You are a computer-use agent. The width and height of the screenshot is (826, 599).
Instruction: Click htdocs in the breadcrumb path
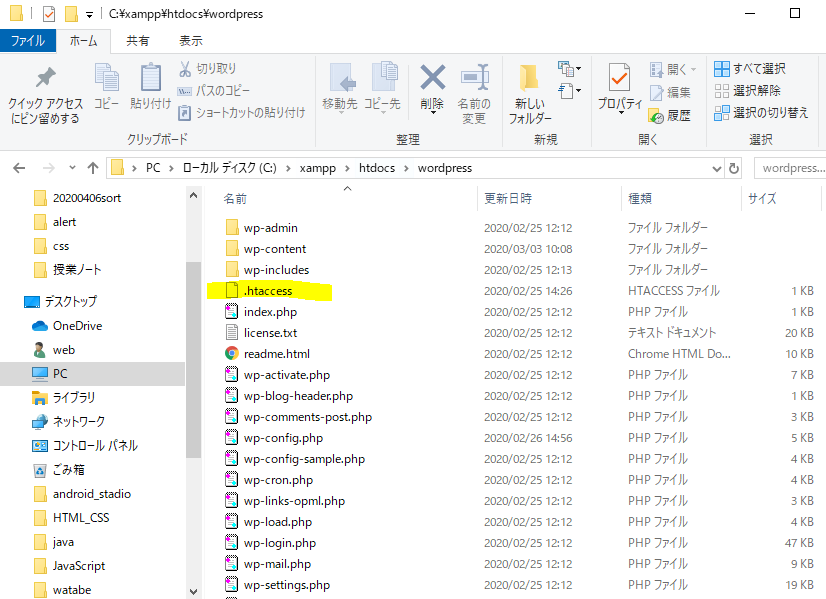point(377,168)
